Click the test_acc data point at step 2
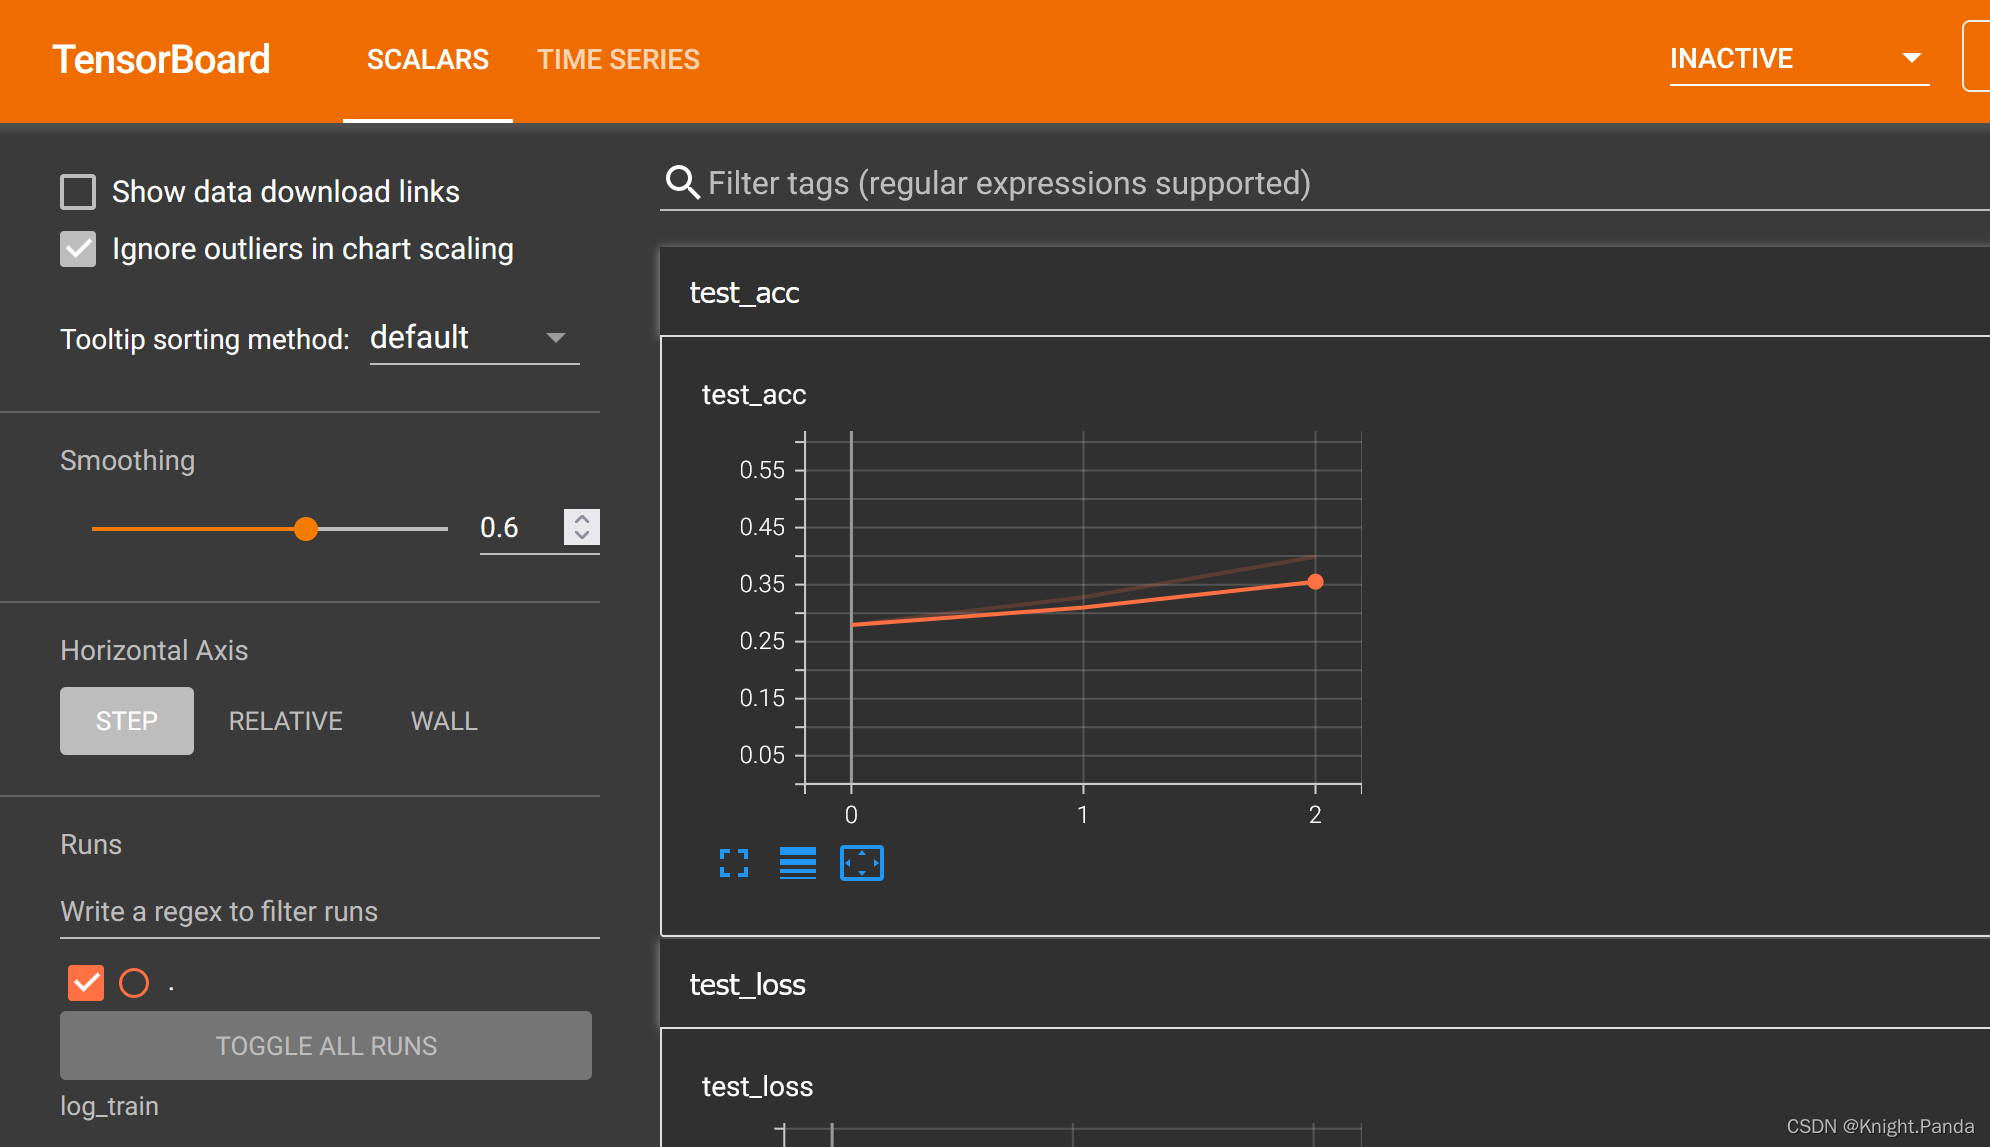The width and height of the screenshot is (1990, 1147). click(x=1315, y=582)
